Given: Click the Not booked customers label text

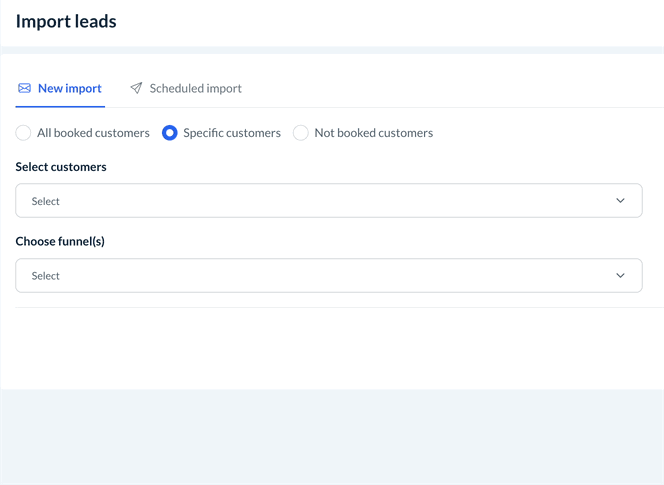Looking at the screenshot, I should [x=373, y=133].
